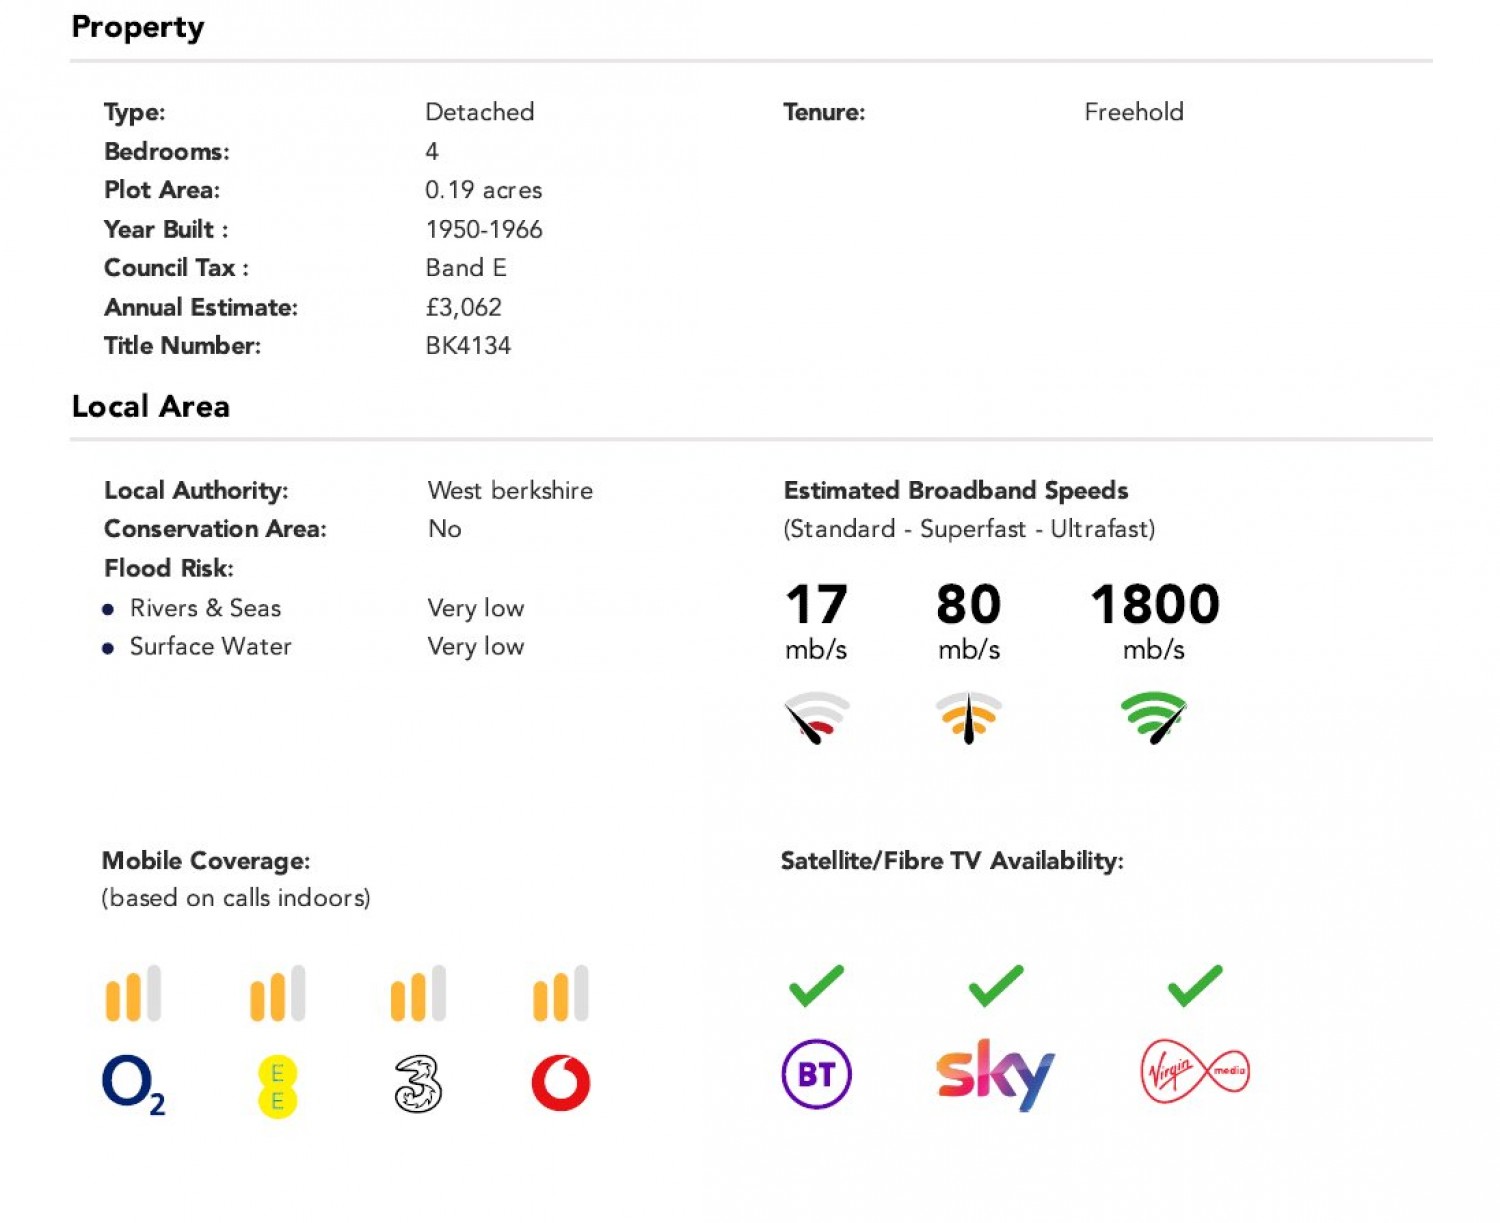The image size is (1500, 1223).
Task: Click the signal bars above Vodafone
Action: pyautogui.click(x=561, y=994)
